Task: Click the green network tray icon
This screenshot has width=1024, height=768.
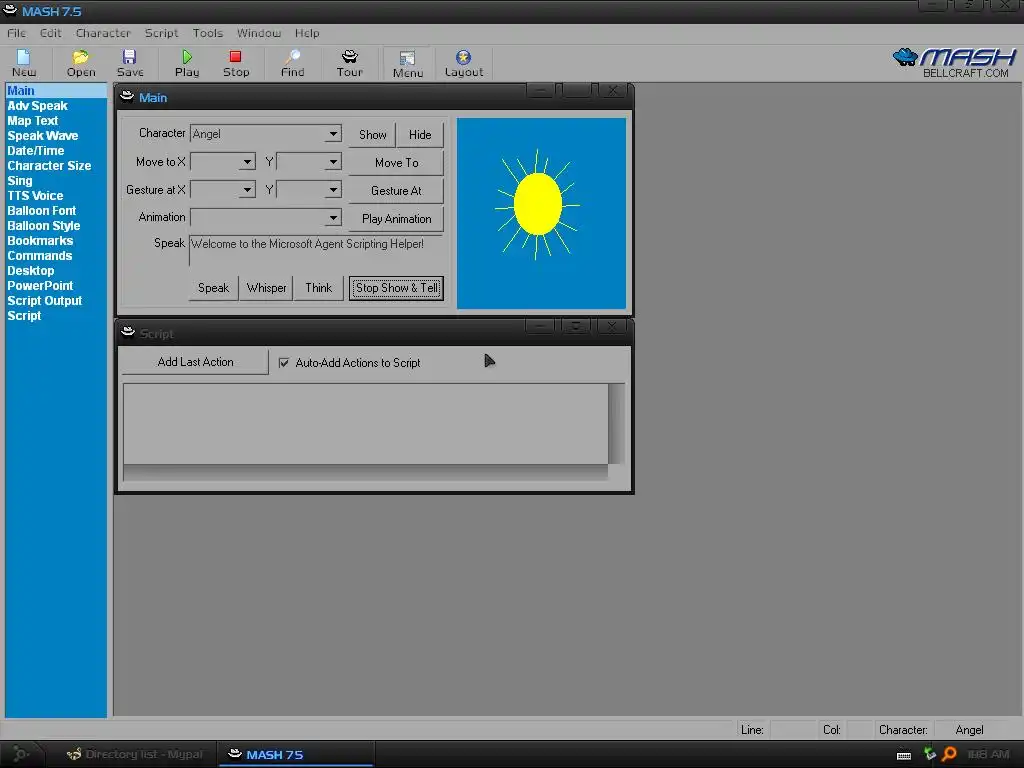Action: pyautogui.click(x=930, y=754)
